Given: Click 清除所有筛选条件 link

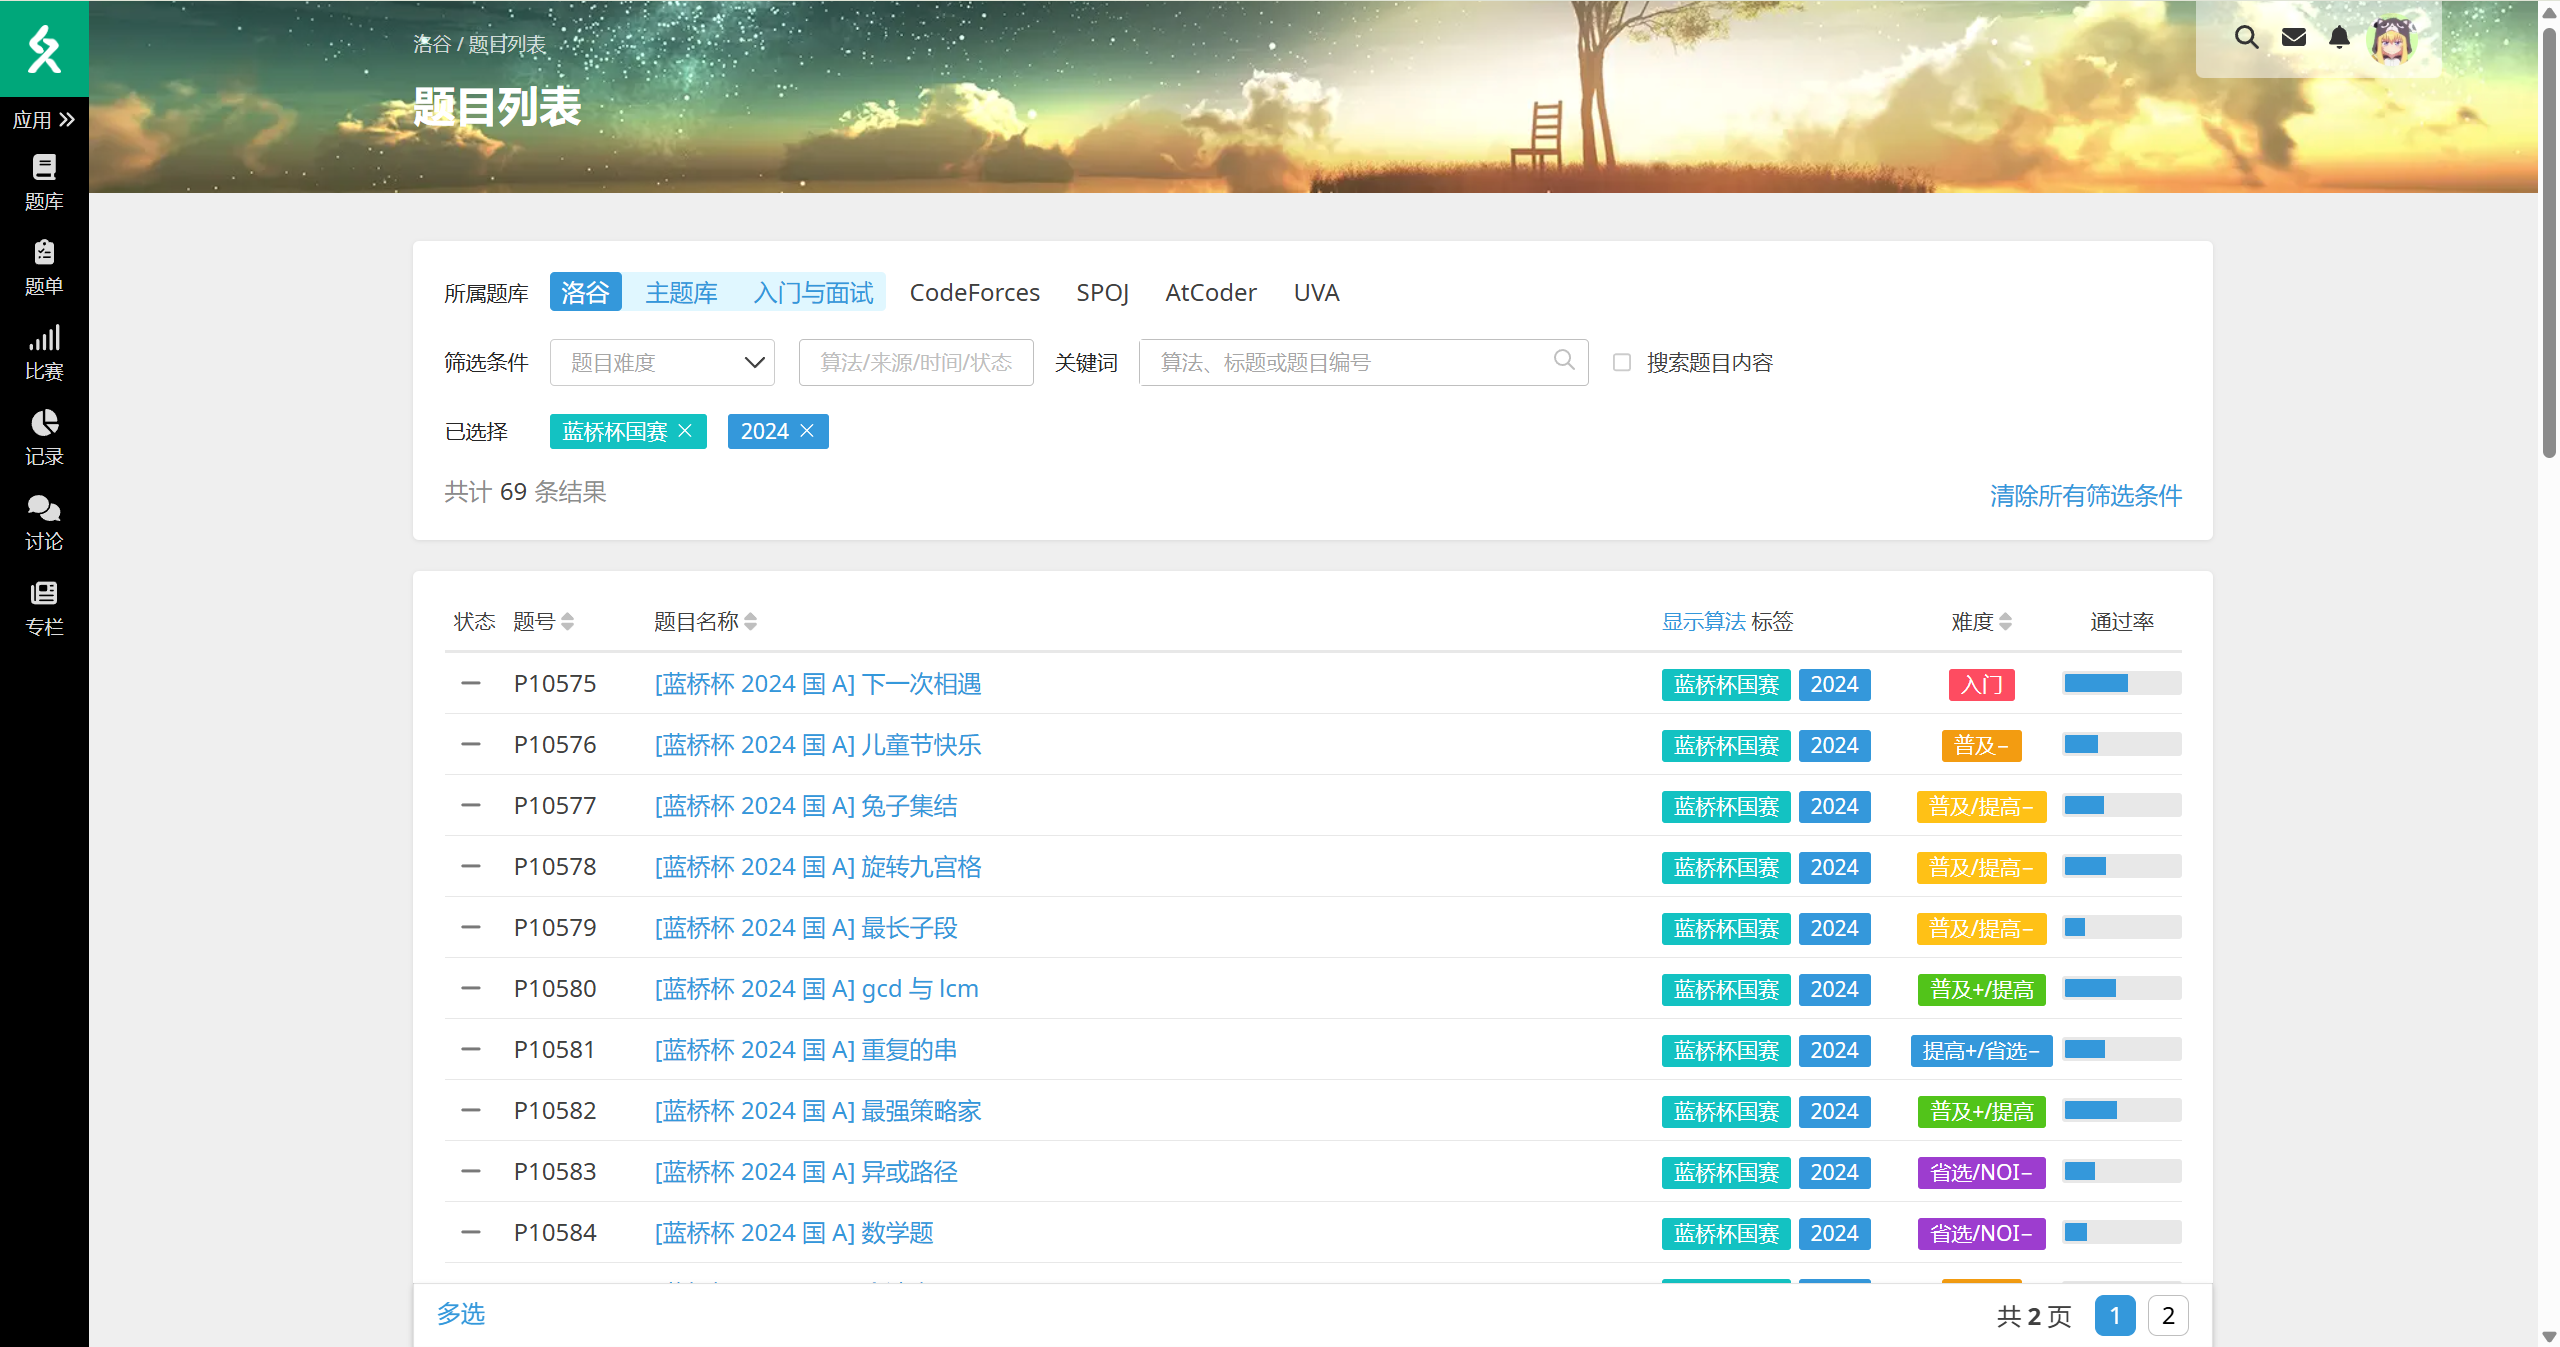Looking at the screenshot, I should pyautogui.click(x=2085, y=496).
